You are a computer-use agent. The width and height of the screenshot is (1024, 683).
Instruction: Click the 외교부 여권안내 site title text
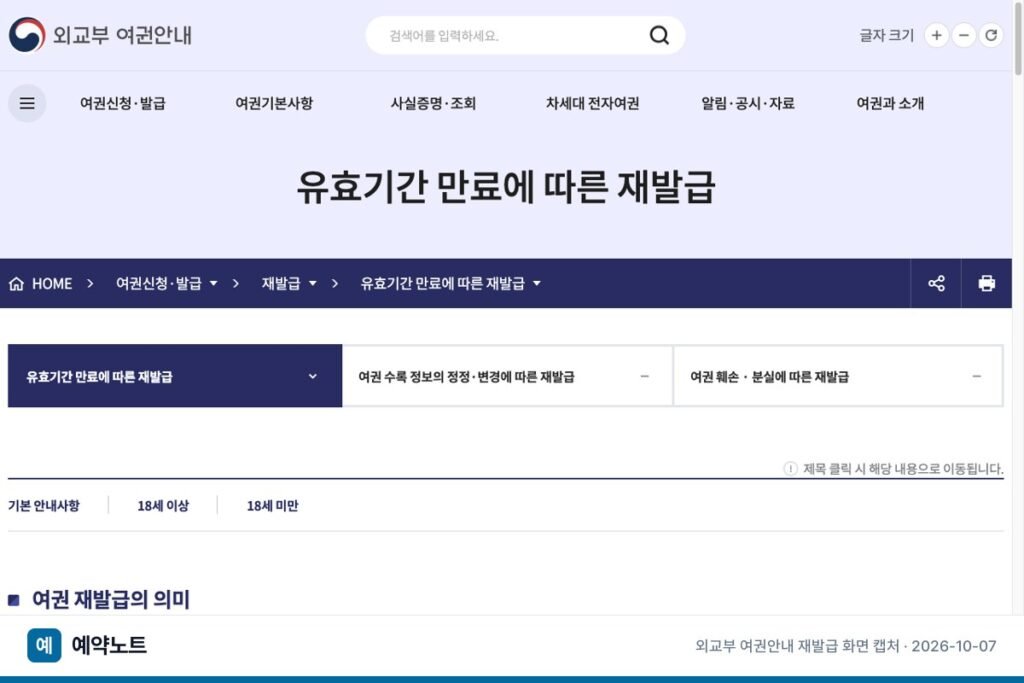(x=122, y=35)
